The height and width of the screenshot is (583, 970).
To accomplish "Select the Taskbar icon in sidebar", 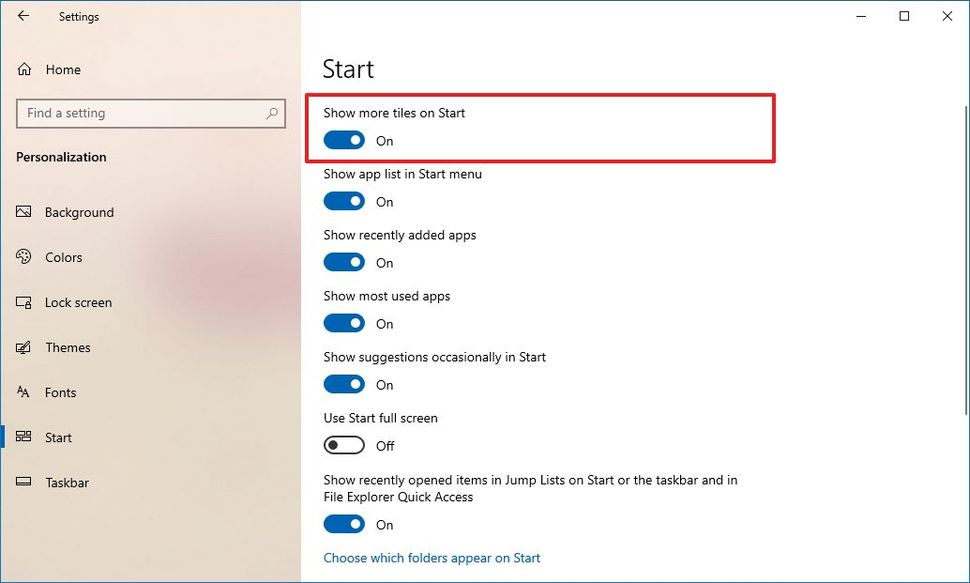I will 24,482.
